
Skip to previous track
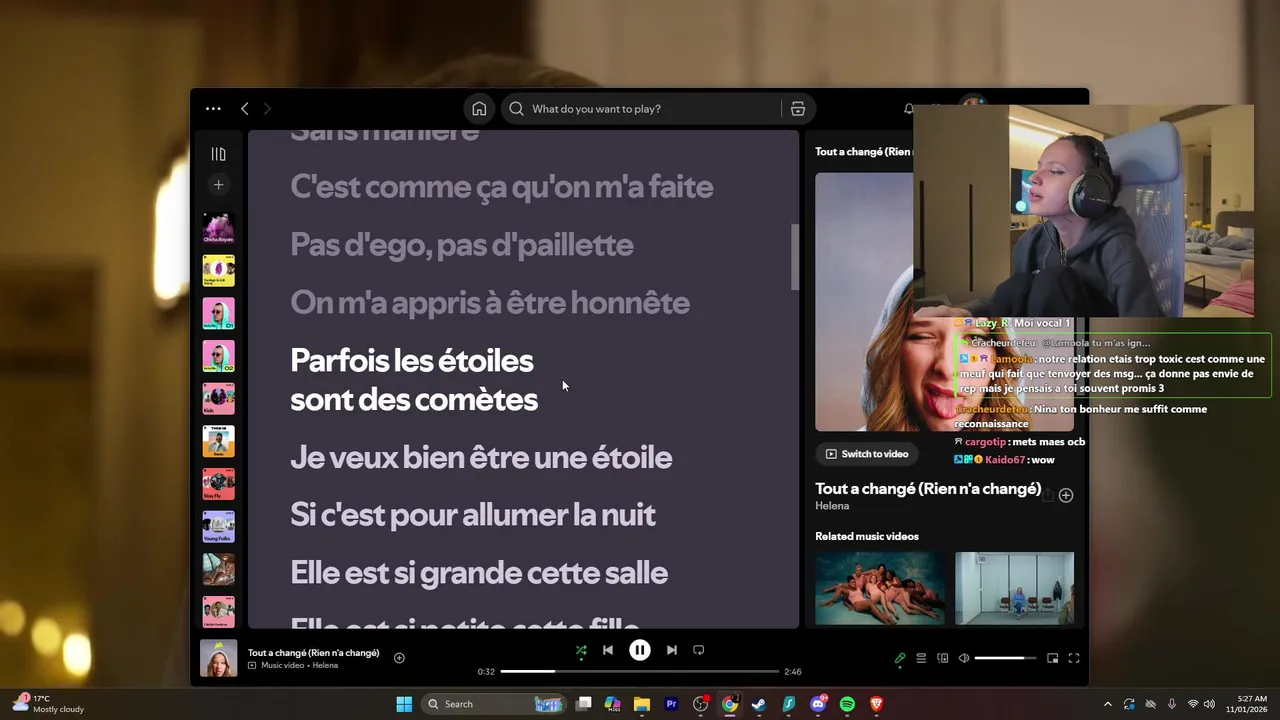coord(607,650)
